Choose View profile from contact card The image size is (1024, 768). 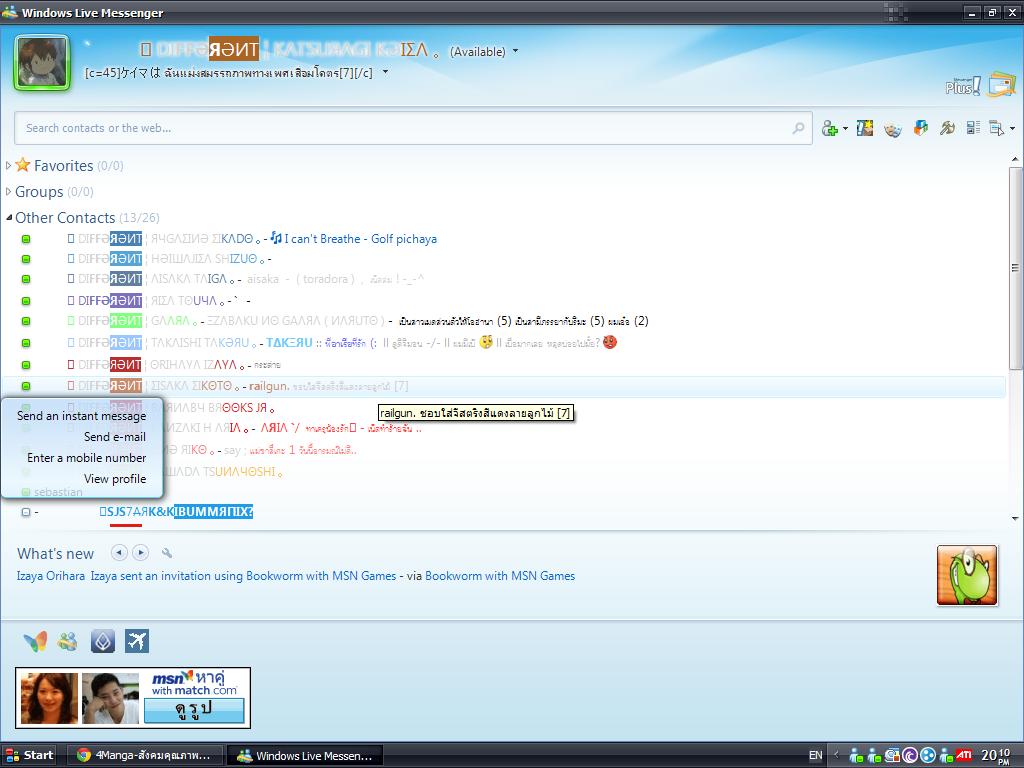(x=115, y=479)
